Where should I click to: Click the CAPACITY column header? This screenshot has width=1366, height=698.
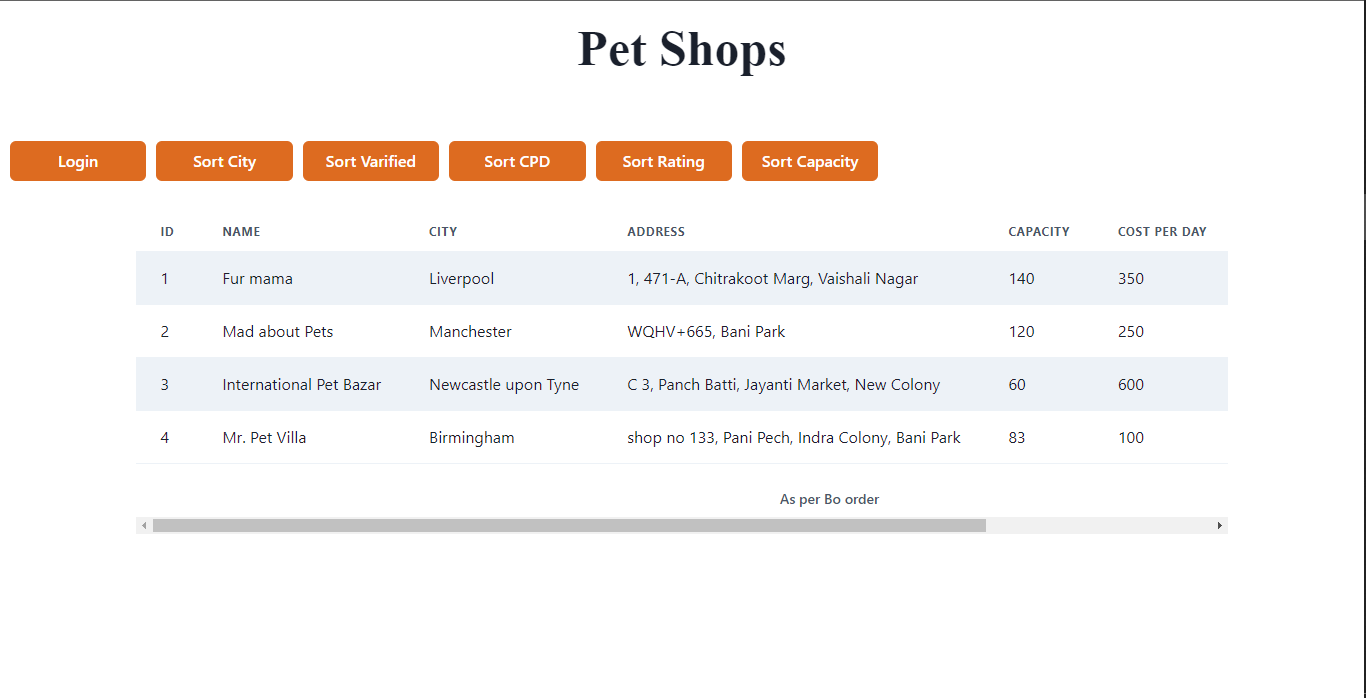1038,232
